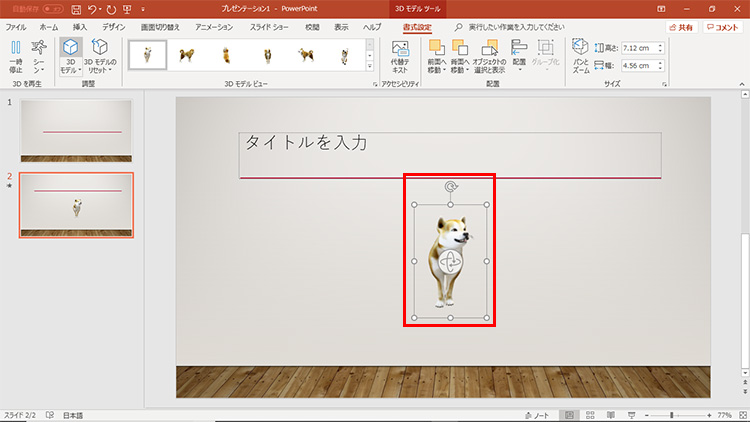Screen dimensions: 750x422
Task: Open the Insert (挿入) ribbon tab
Action: (x=80, y=27)
